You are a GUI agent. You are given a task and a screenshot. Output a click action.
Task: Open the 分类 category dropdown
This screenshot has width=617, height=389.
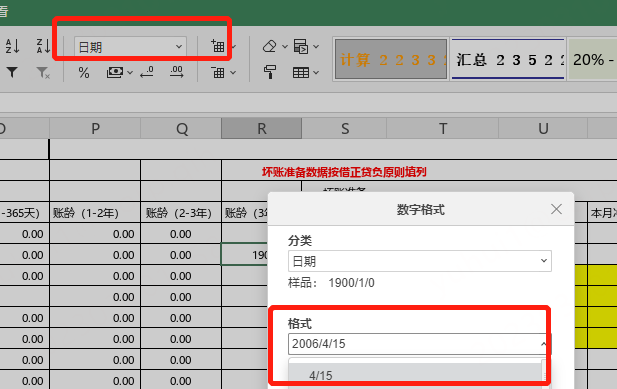420,261
